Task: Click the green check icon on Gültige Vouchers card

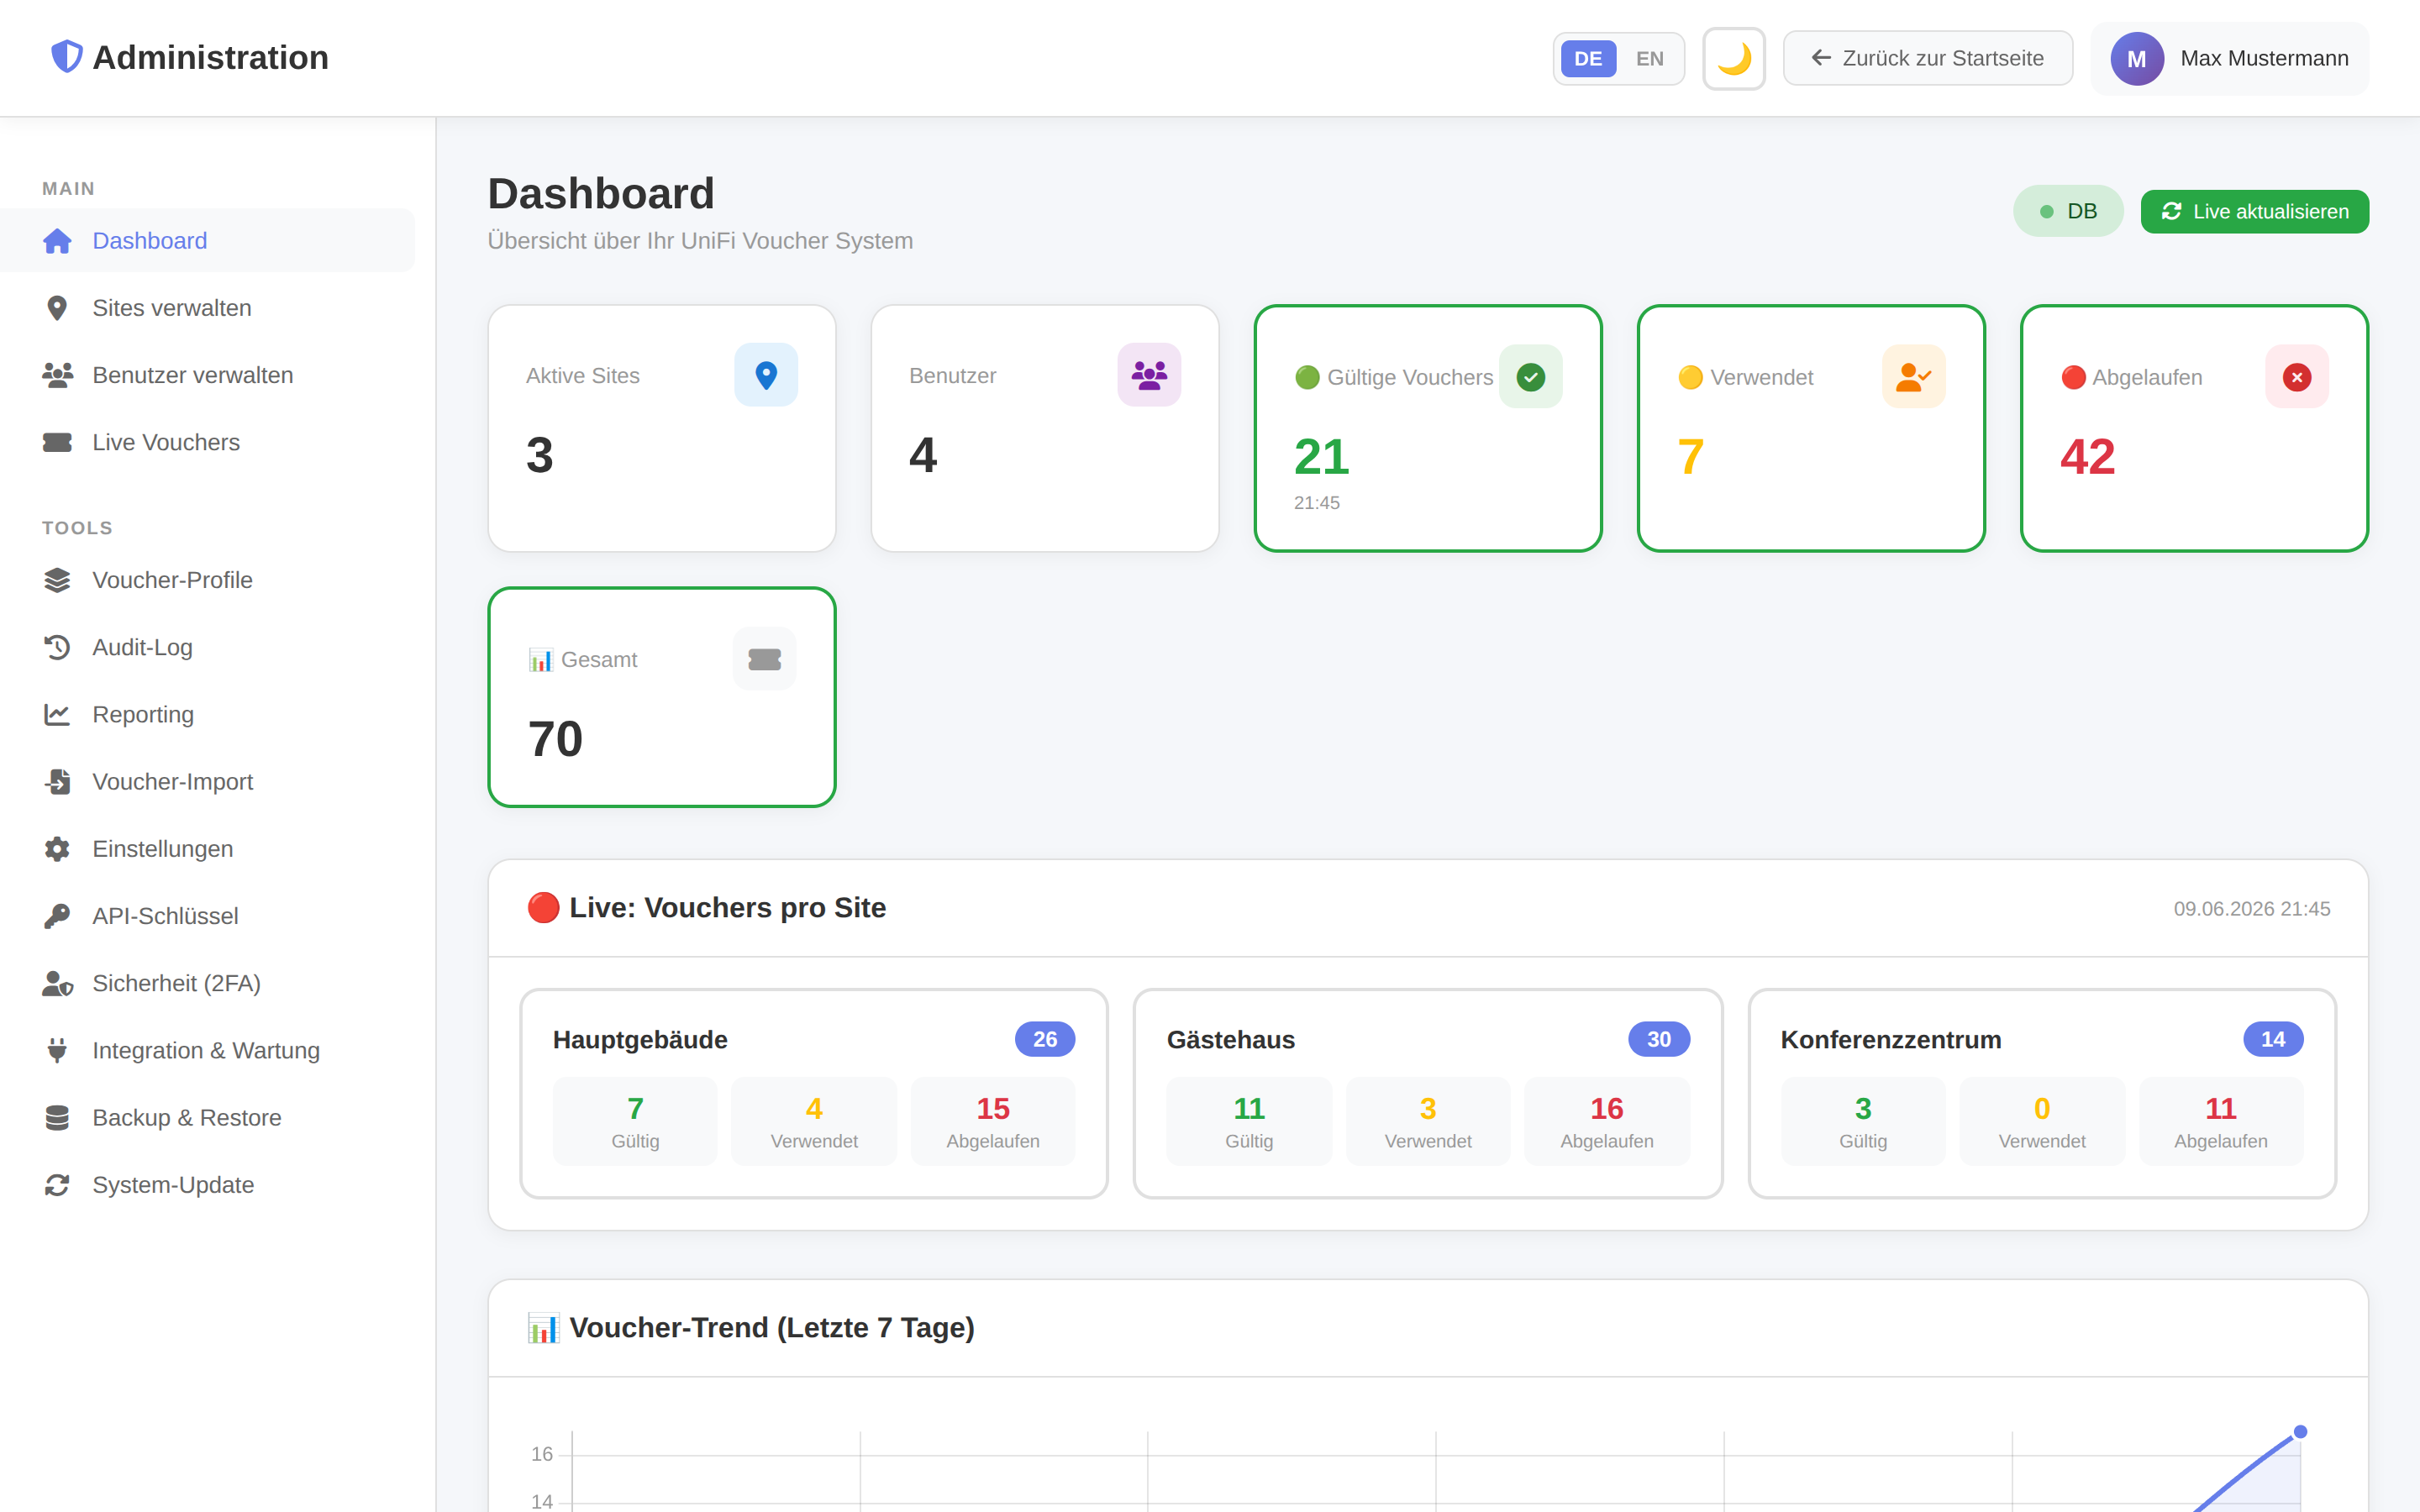Action: [x=1531, y=377]
